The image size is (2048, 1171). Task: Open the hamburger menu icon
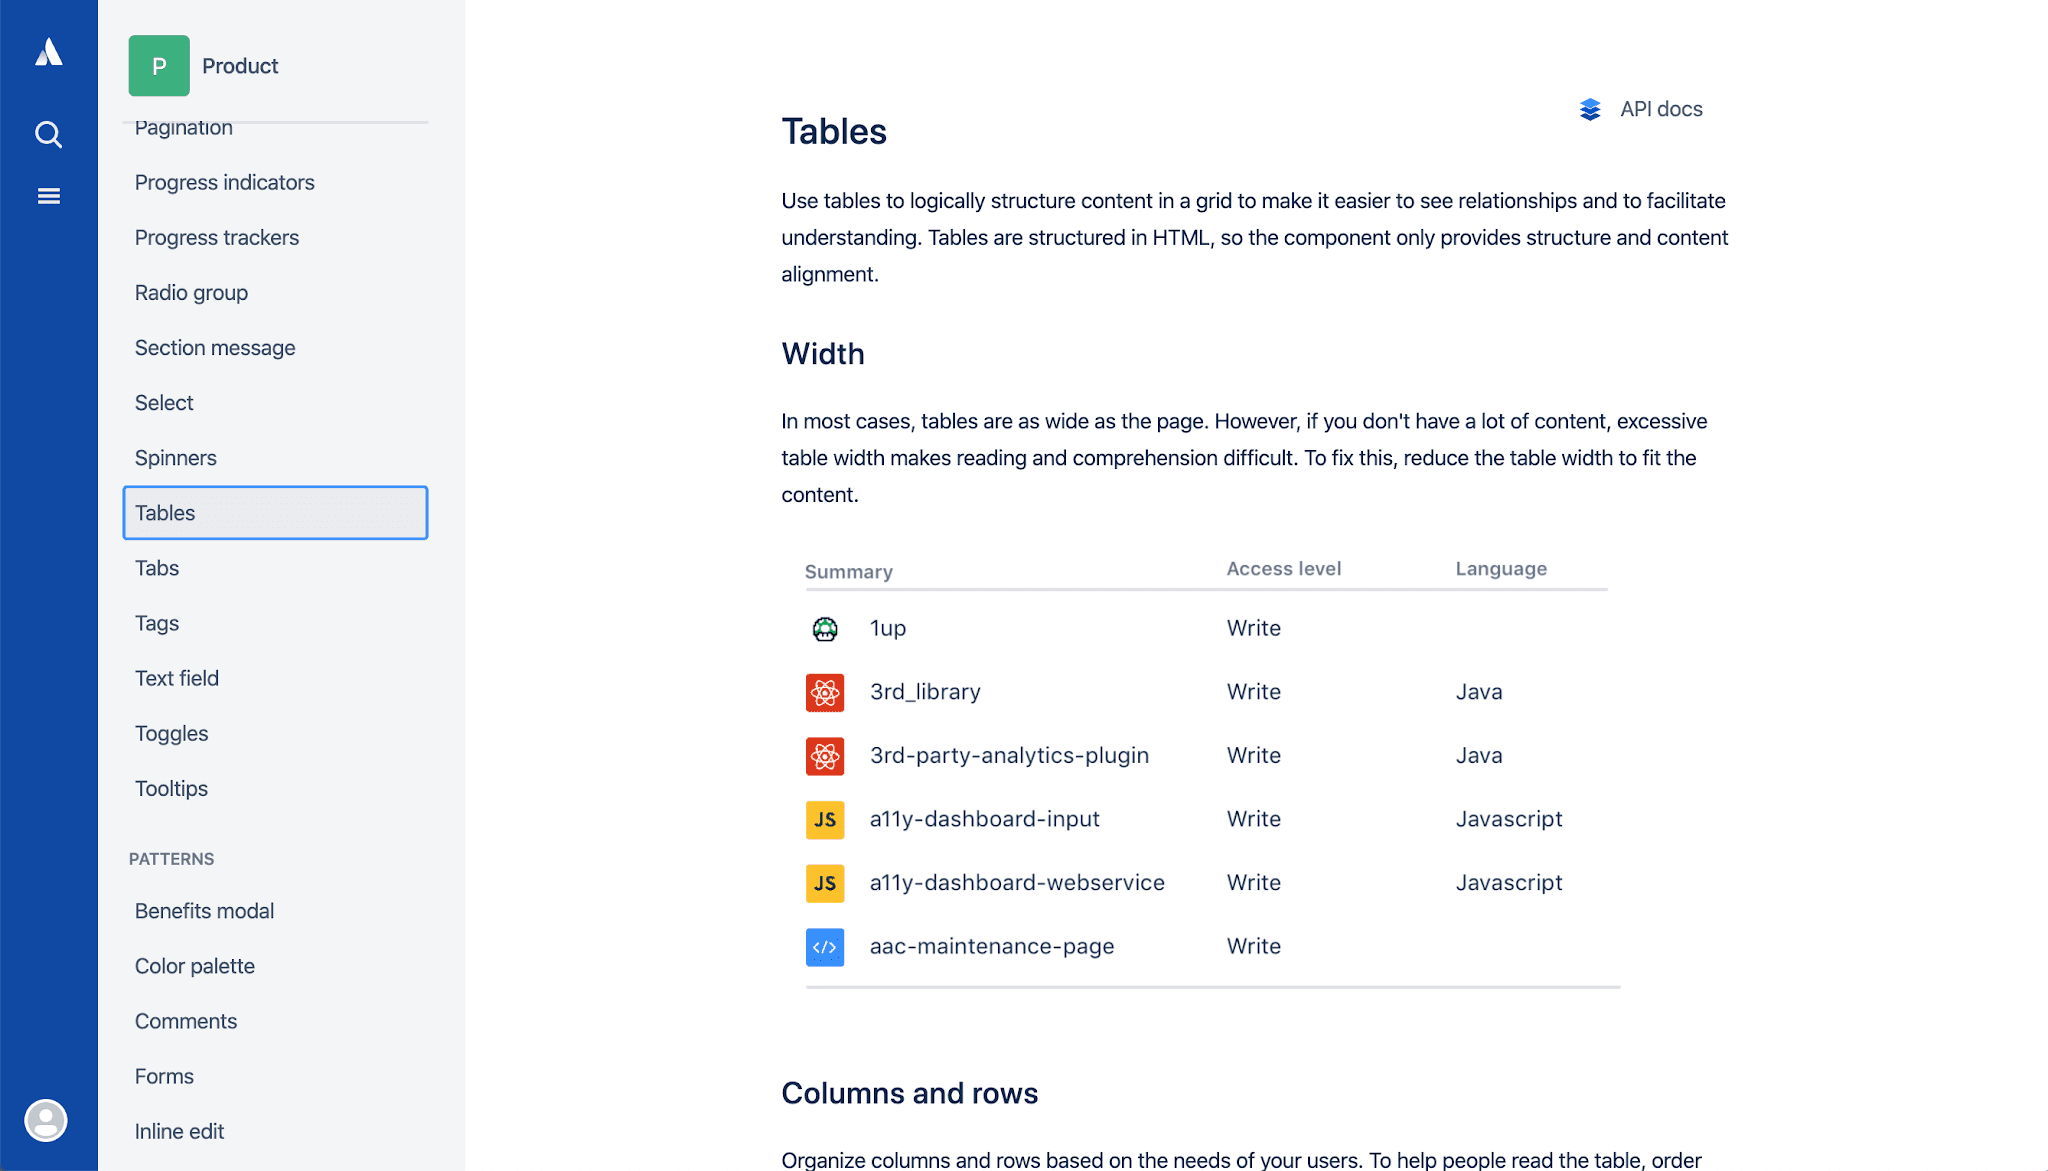[48, 196]
